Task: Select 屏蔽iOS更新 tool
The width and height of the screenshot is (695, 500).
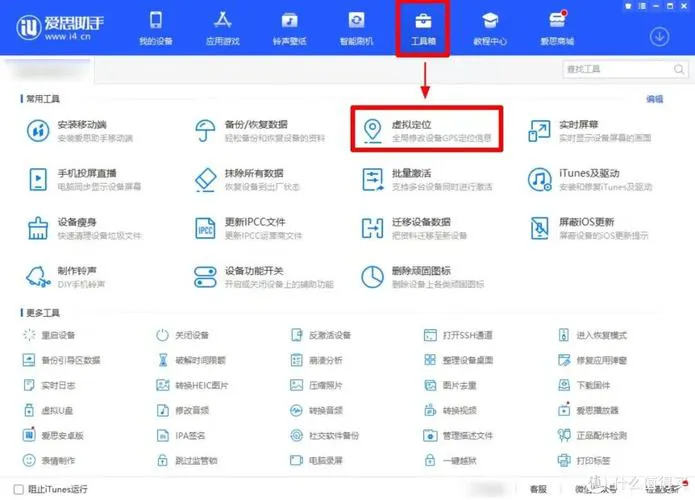Action: point(588,228)
